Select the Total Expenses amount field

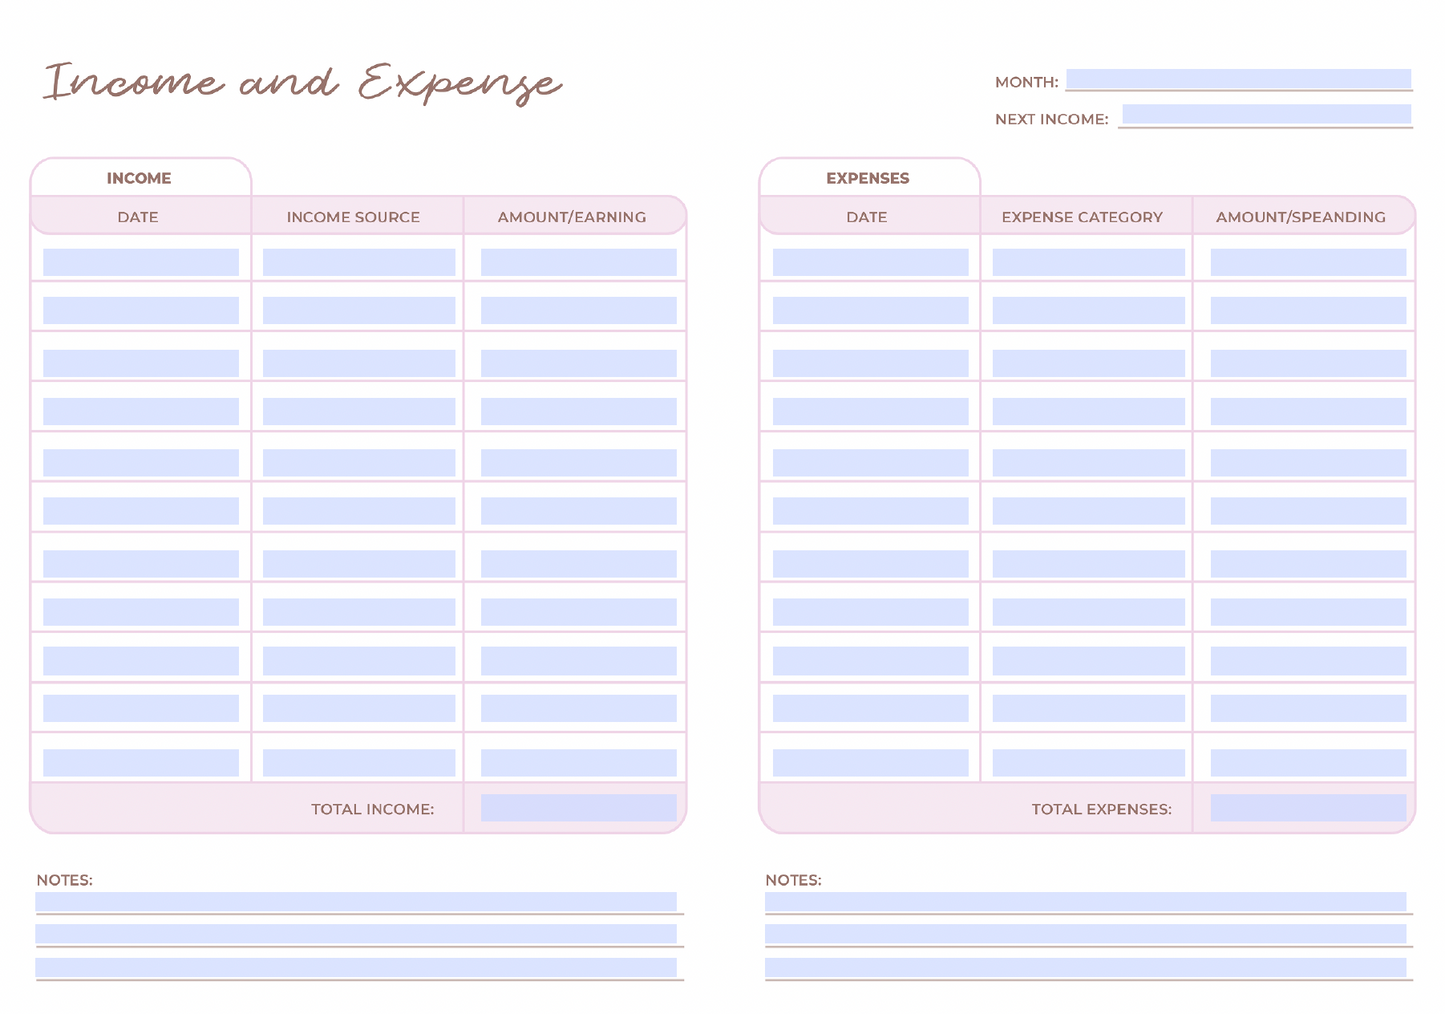(1308, 808)
